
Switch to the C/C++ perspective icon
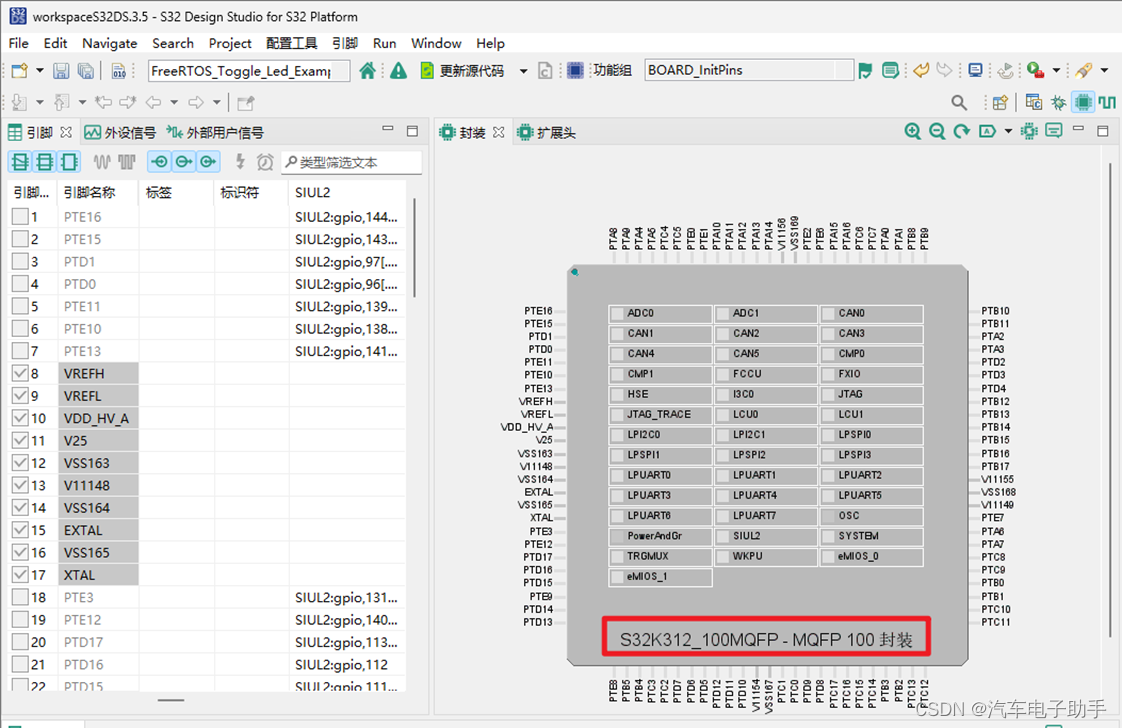1033,102
